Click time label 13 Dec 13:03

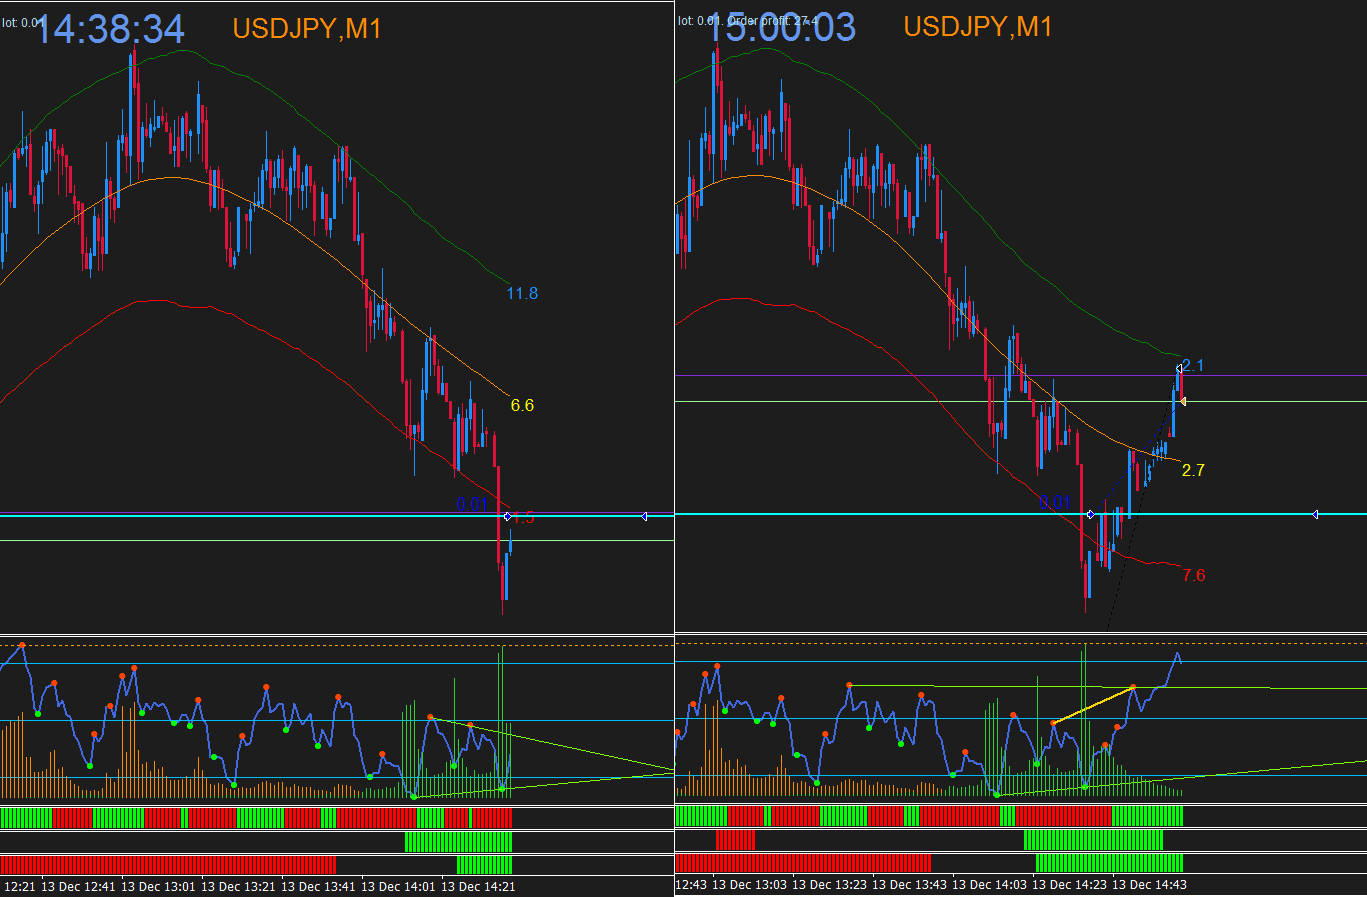[749, 884]
